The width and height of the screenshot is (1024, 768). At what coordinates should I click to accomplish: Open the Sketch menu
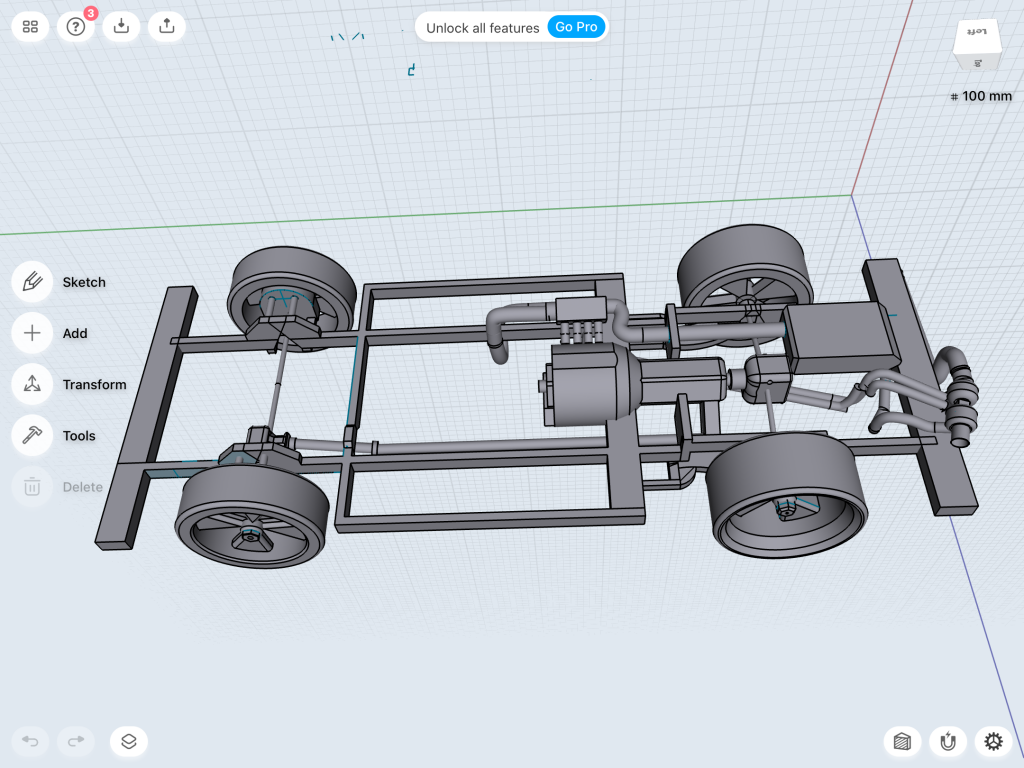(32, 282)
